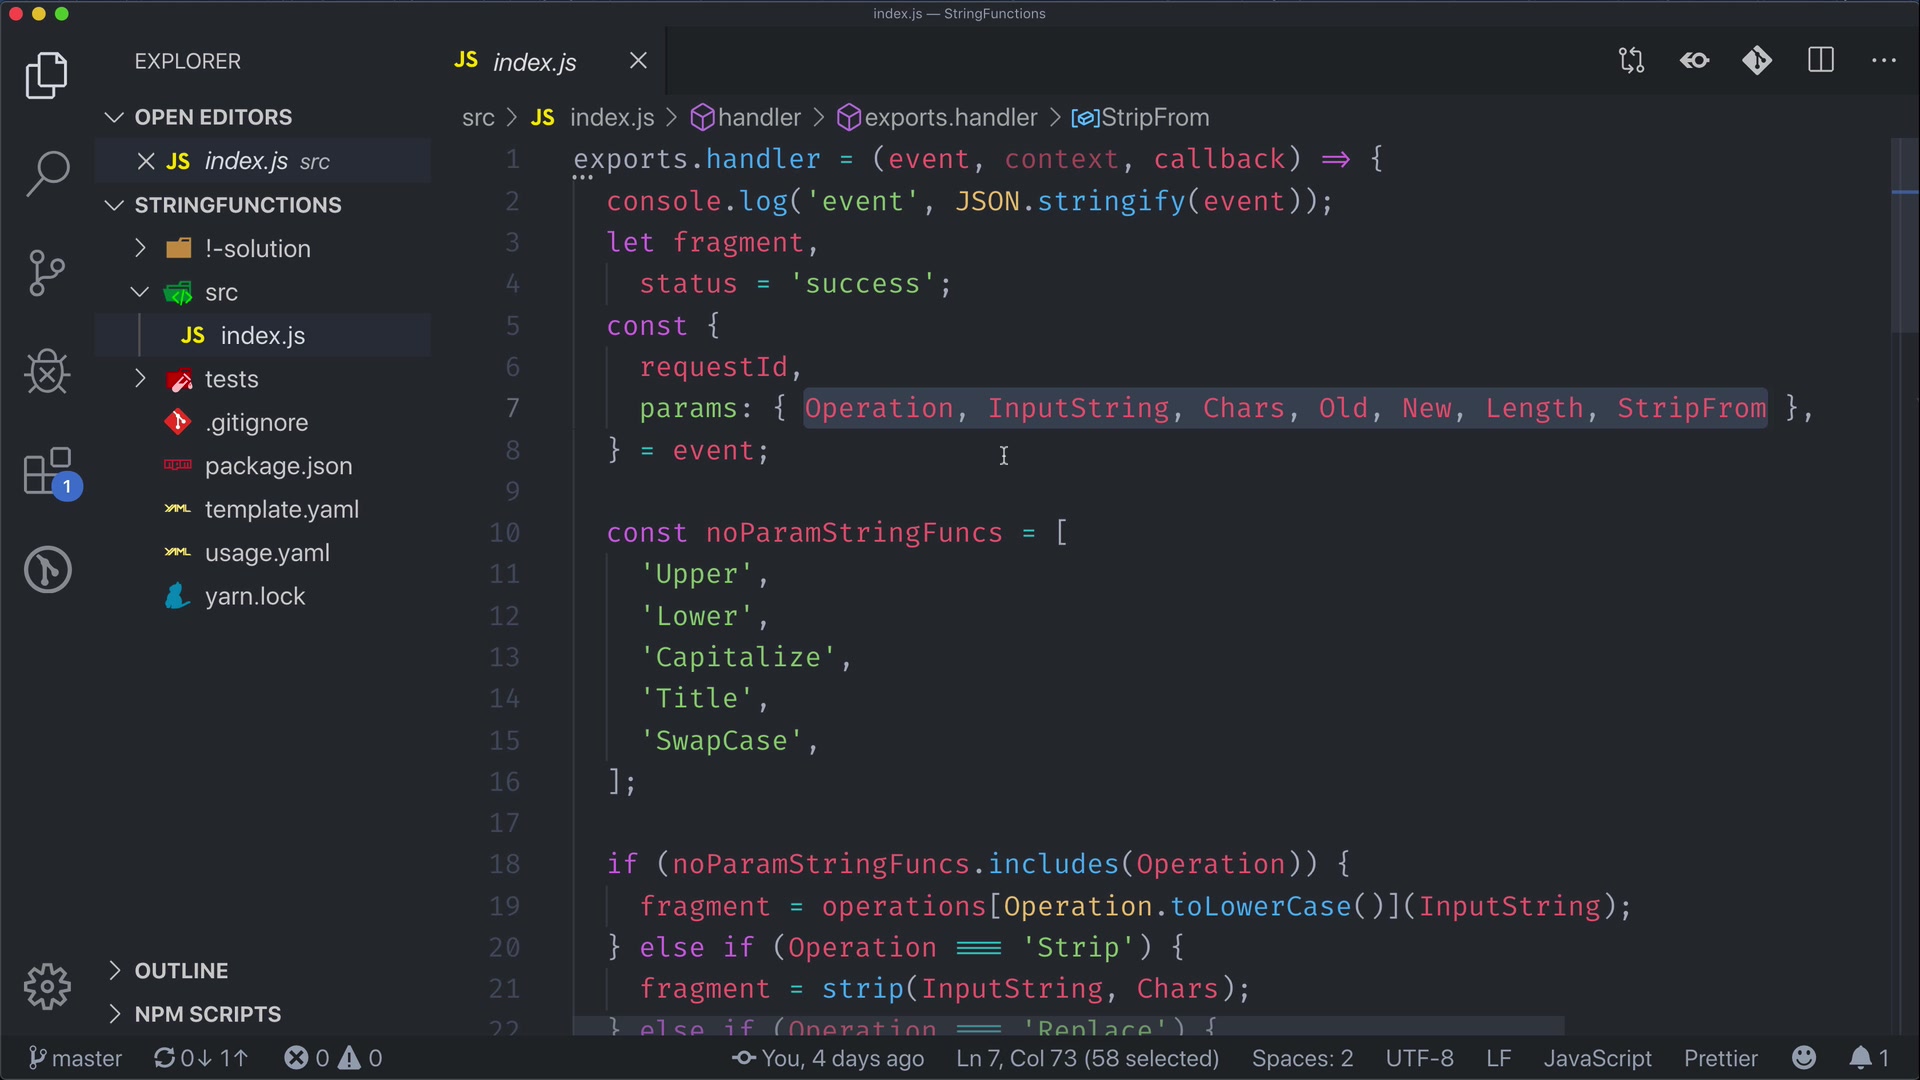Viewport: 1920px width, 1080px height.
Task: Click the Split Editor Right icon
Action: click(1821, 61)
